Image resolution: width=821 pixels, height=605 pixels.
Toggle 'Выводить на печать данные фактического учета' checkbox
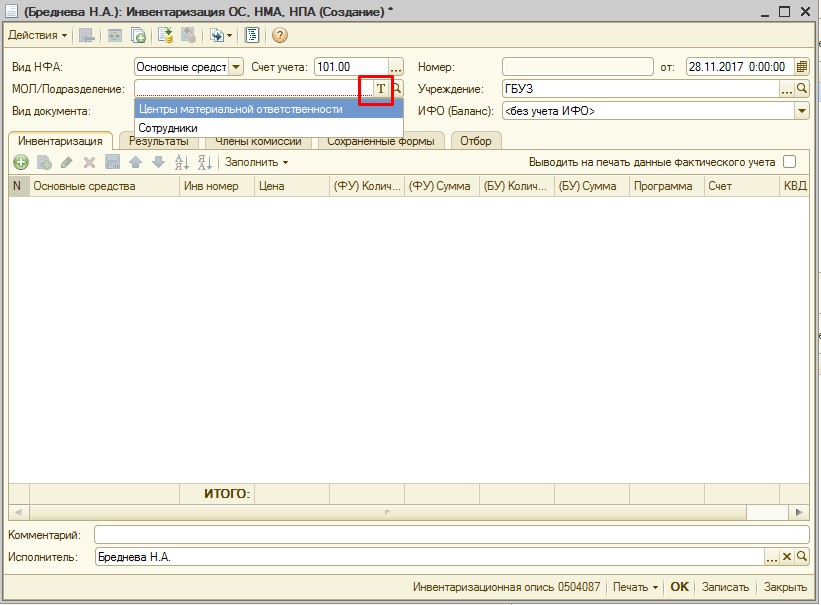(790, 162)
